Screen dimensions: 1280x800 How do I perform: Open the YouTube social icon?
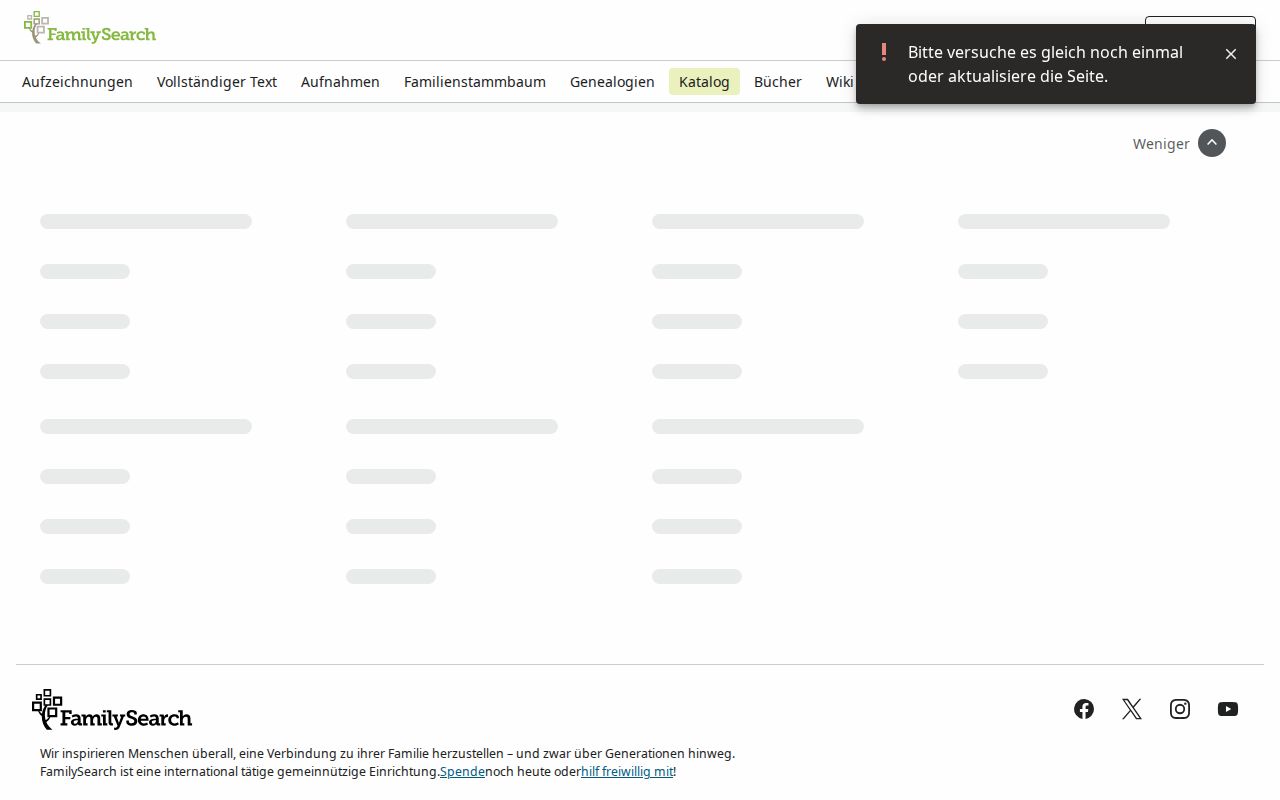pos(1228,709)
